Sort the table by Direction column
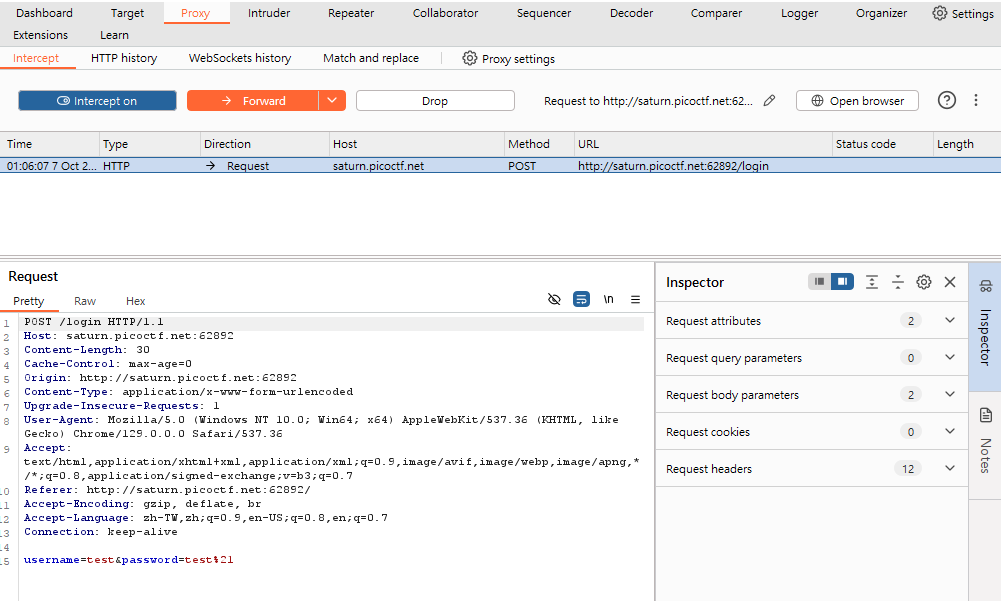This screenshot has width=1001, height=601. click(x=265, y=144)
